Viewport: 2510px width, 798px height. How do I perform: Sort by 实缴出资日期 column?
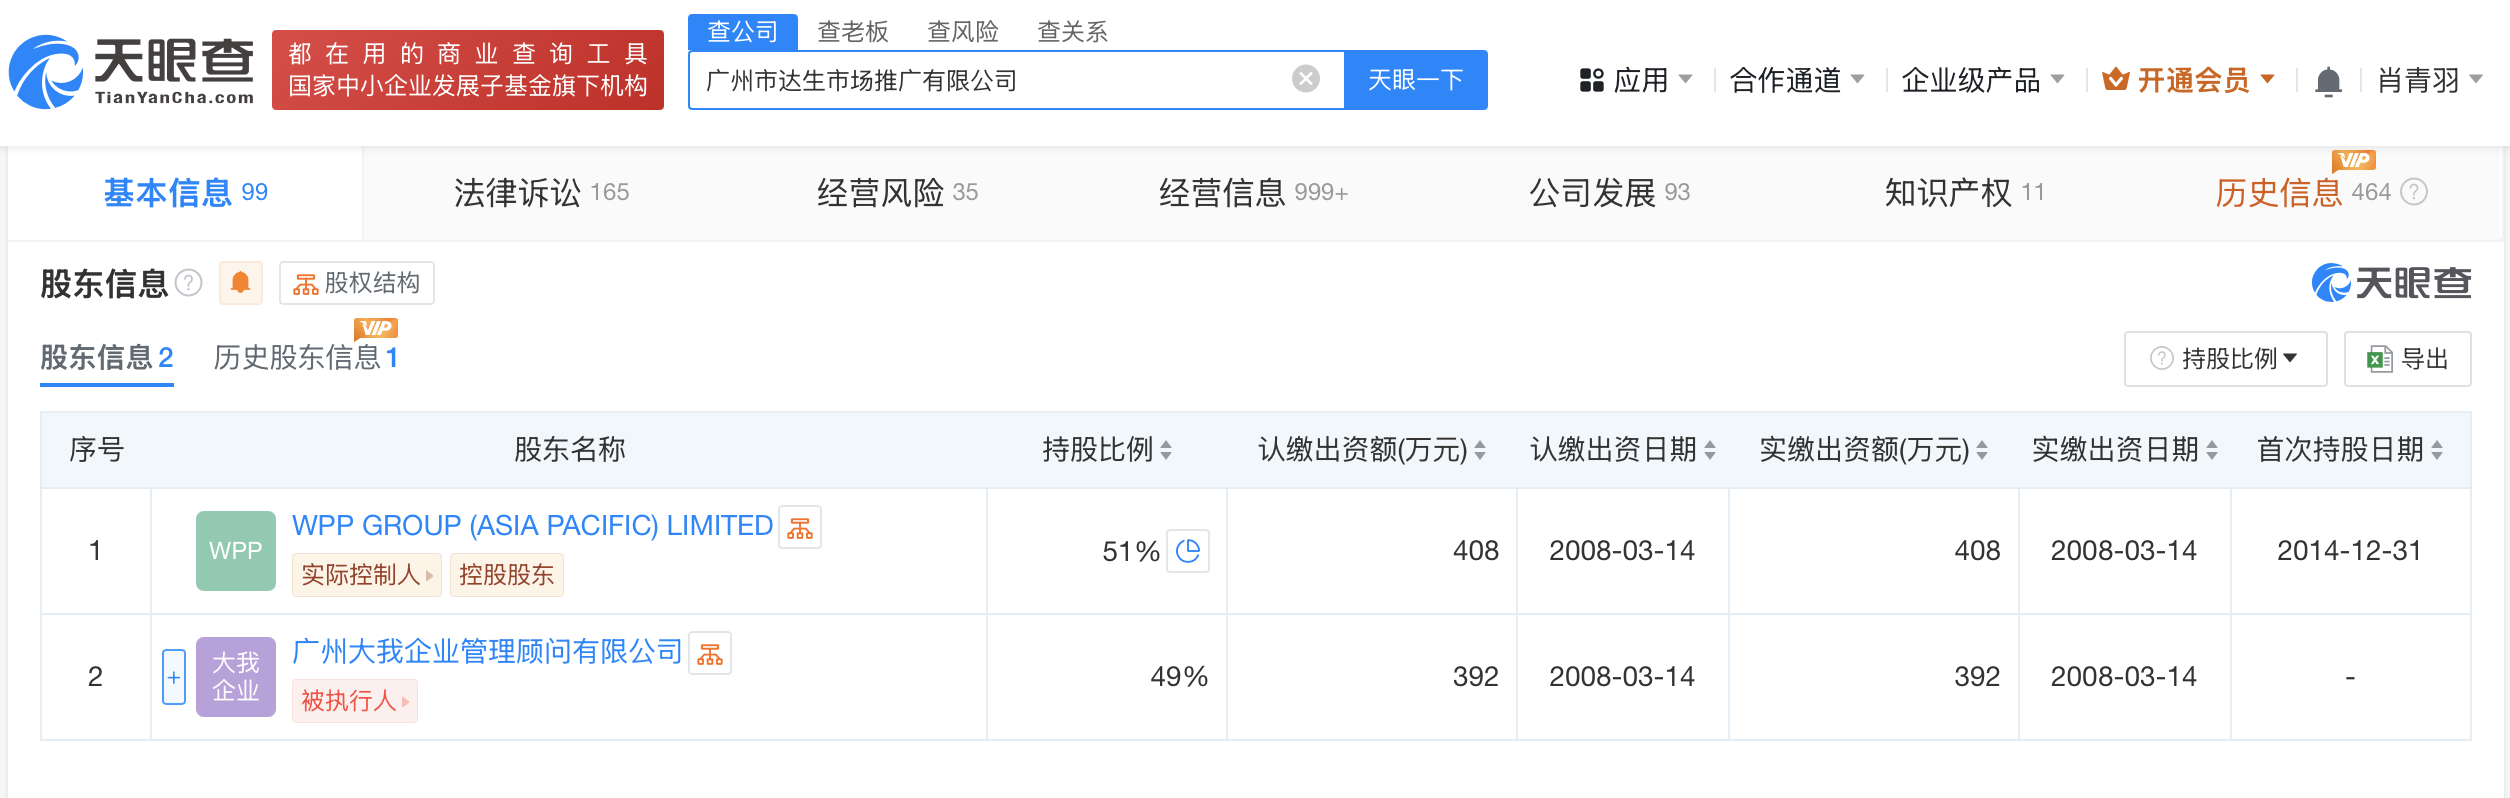click(x=2212, y=451)
